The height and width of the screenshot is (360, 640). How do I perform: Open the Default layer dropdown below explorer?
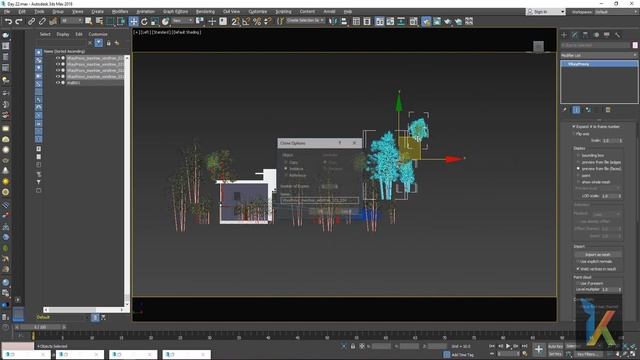click(61, 317)
